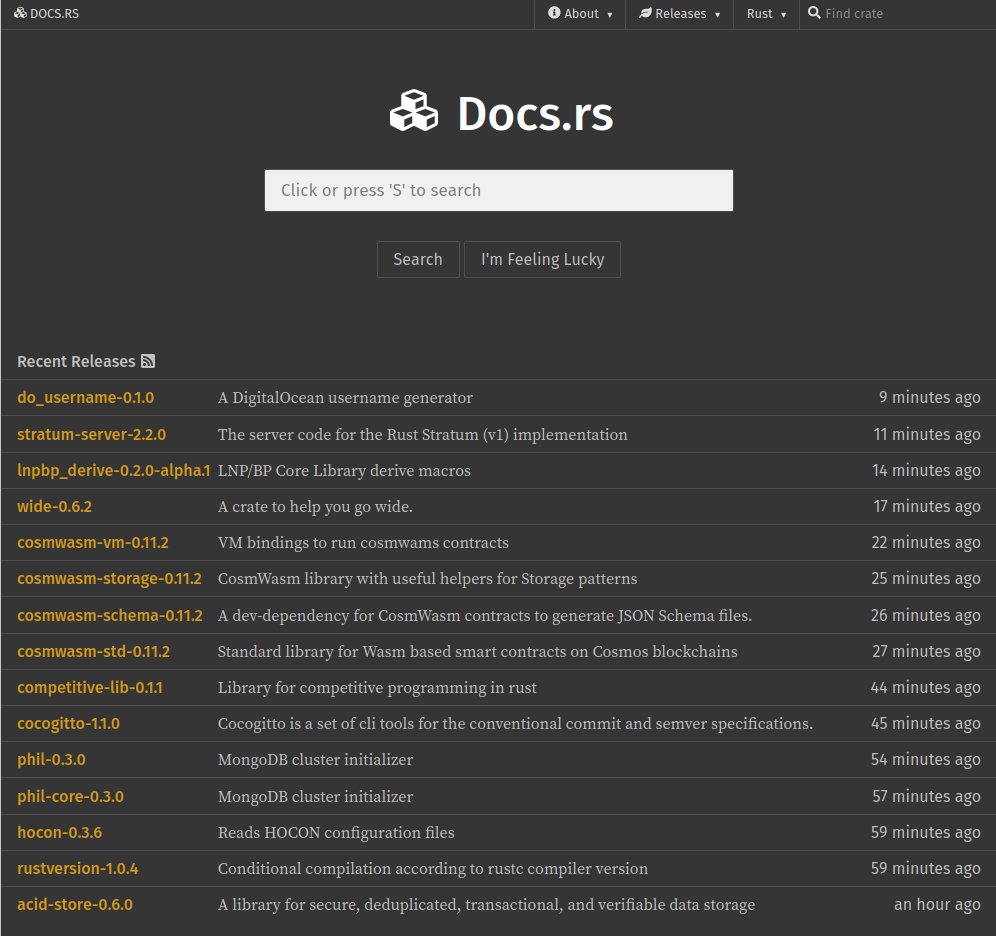Open cosmwasm-std-0.11.2 crate
This screenshot has height=936, width=996.
[93, 652]
